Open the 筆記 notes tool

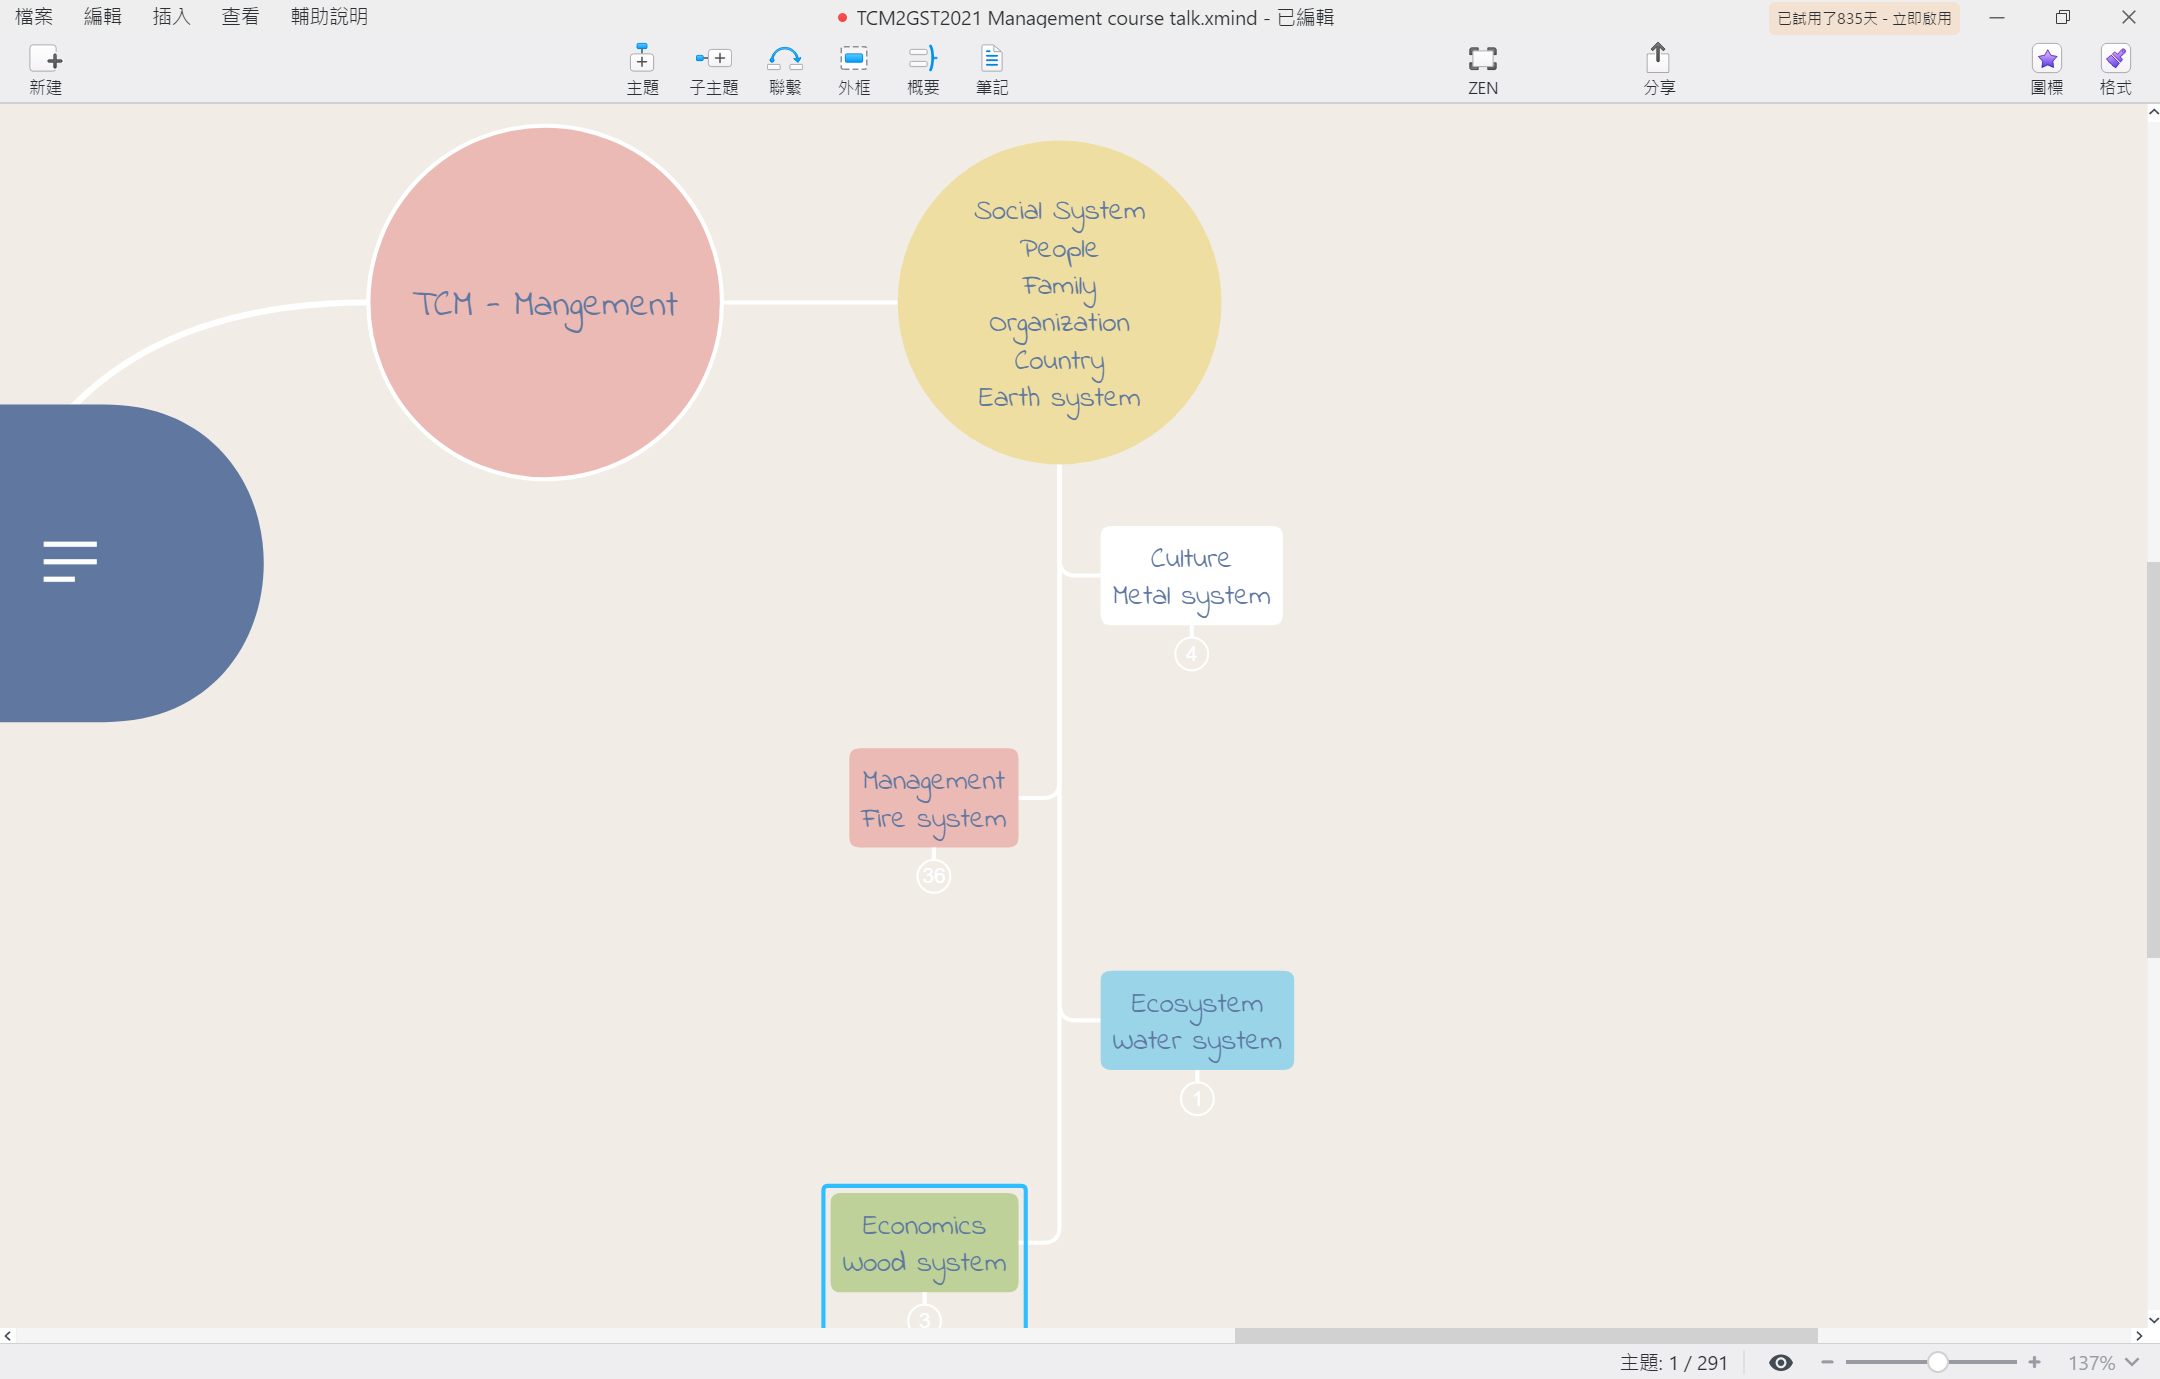tap(992, 68)
